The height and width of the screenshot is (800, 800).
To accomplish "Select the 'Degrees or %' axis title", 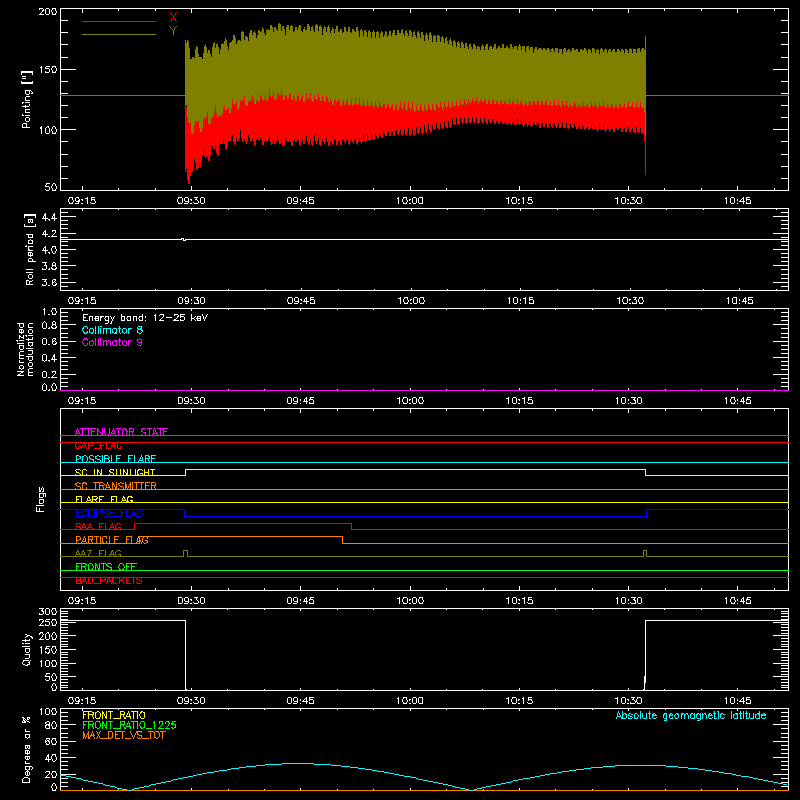I will pos(27,749).
